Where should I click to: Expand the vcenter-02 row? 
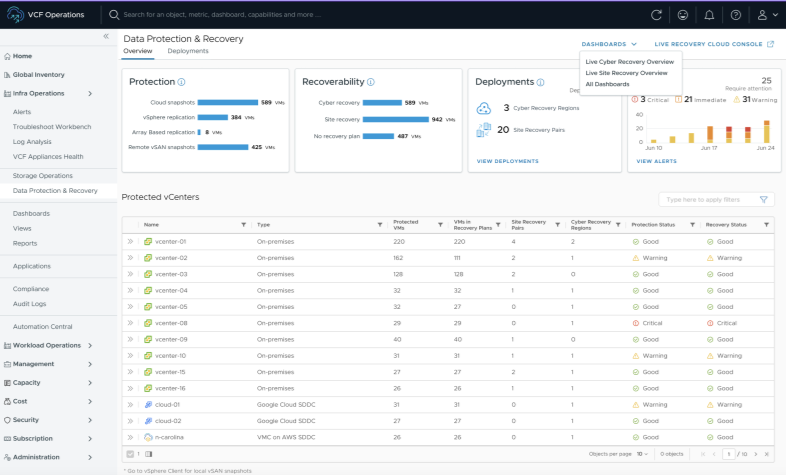click(x=130, y=258)
